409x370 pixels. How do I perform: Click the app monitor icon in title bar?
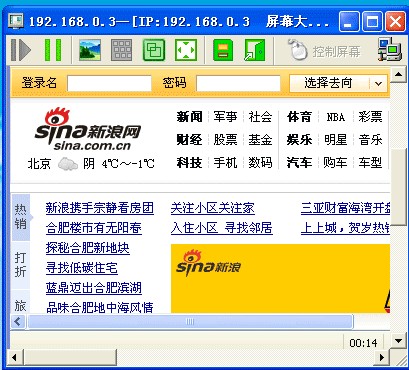[16, 22]
